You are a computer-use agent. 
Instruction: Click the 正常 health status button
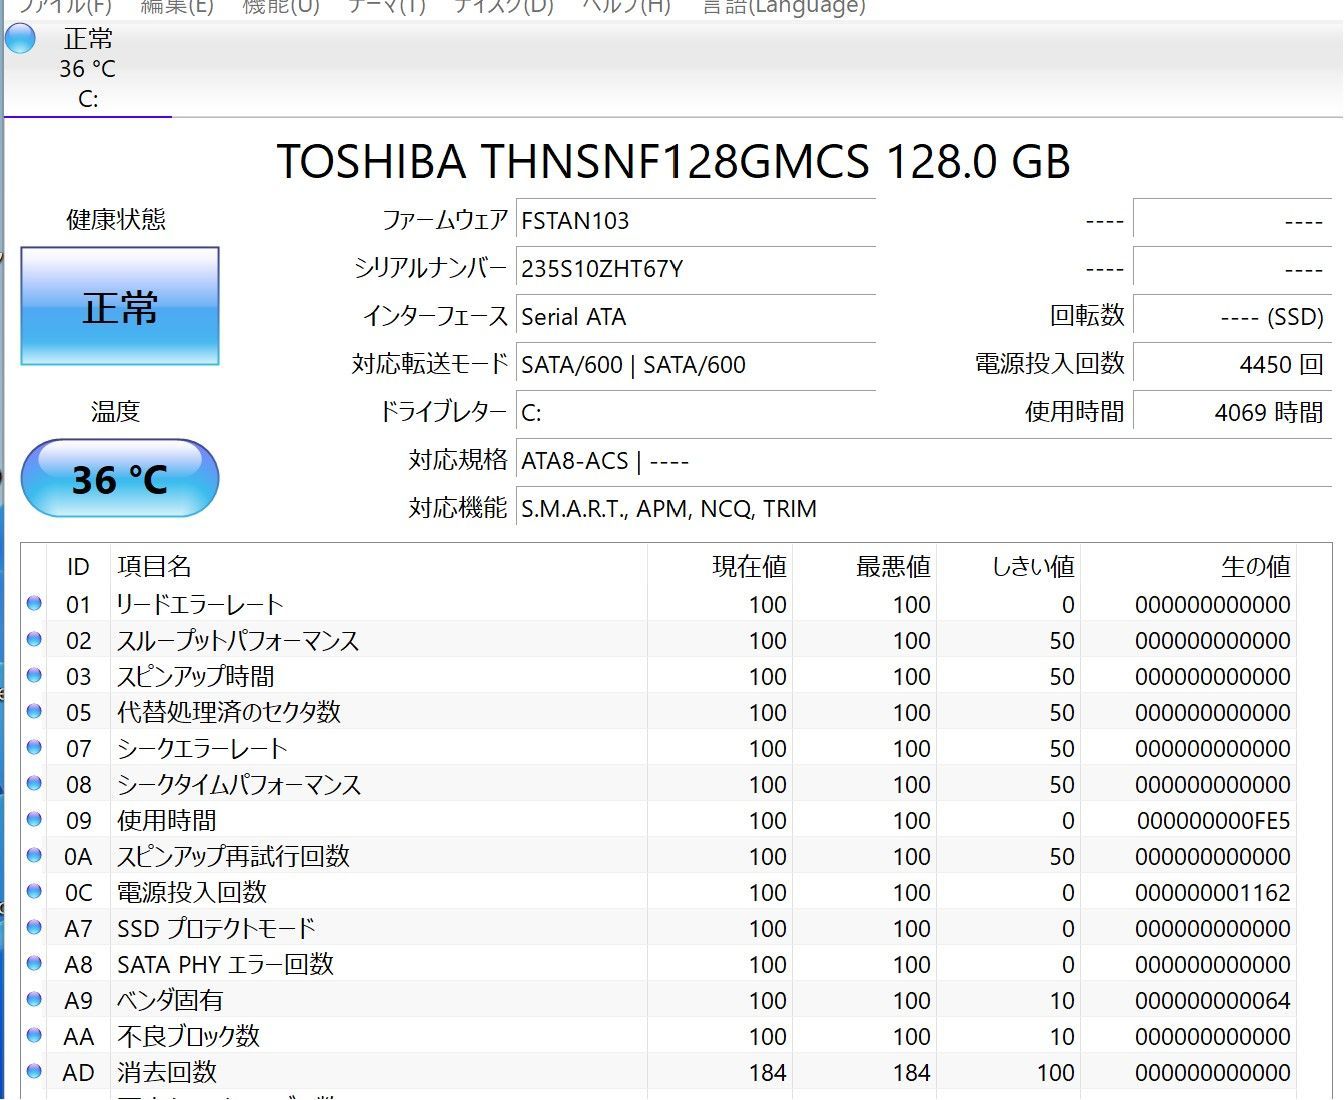click(x=120, y=306)
